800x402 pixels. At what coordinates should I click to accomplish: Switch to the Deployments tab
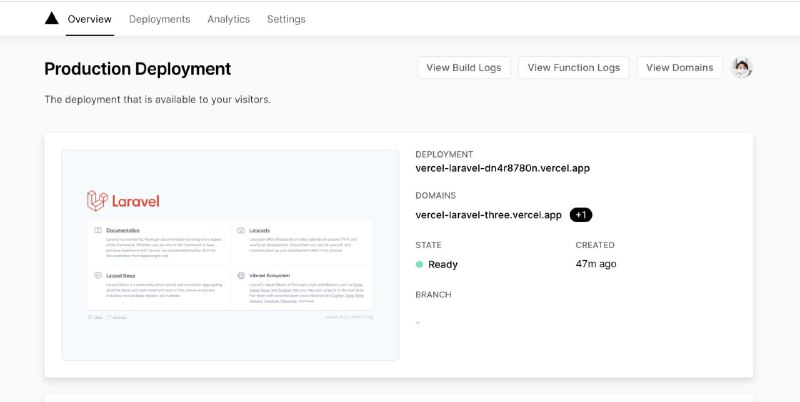(159, 19)
